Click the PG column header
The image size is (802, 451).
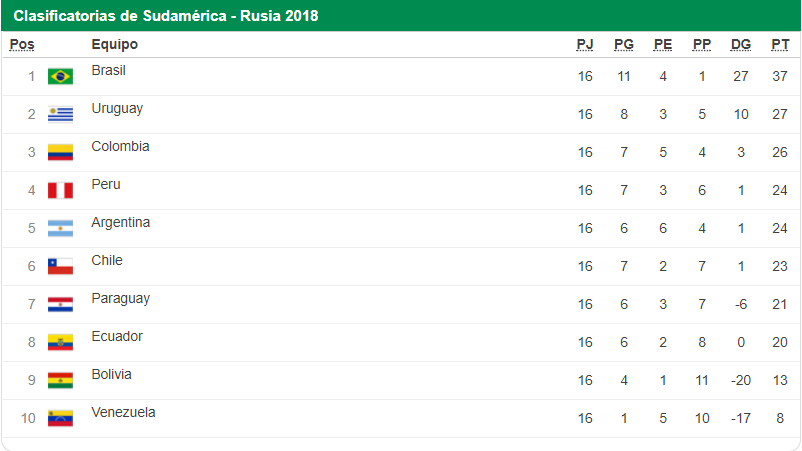(623, 44)
